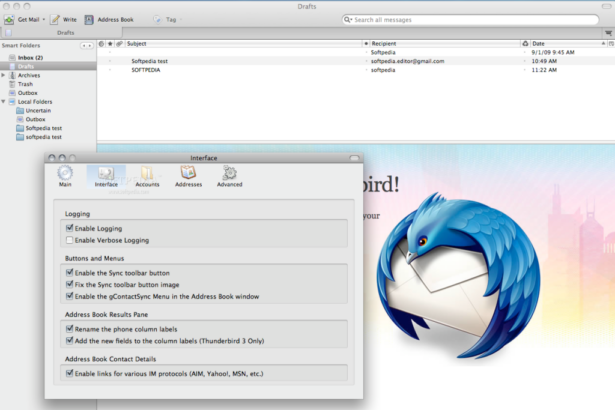Screen dimensions: 615x410
Task: Enable Verbose Logging checkbox
Action: pyautogui.click(x=69, y=241)
